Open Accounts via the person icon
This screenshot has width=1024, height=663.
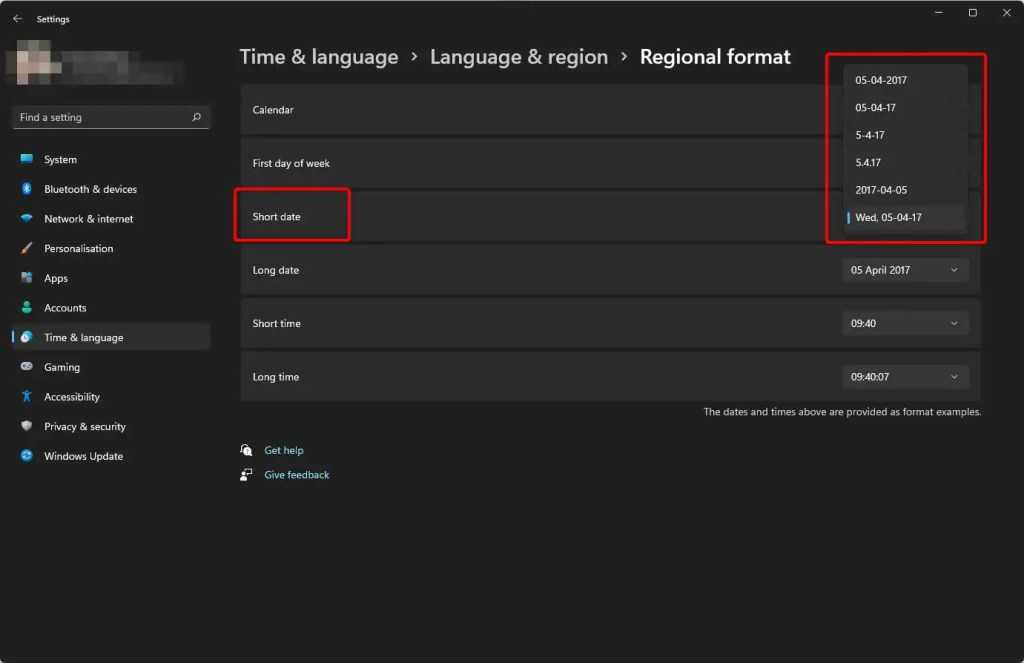(26, 308)
